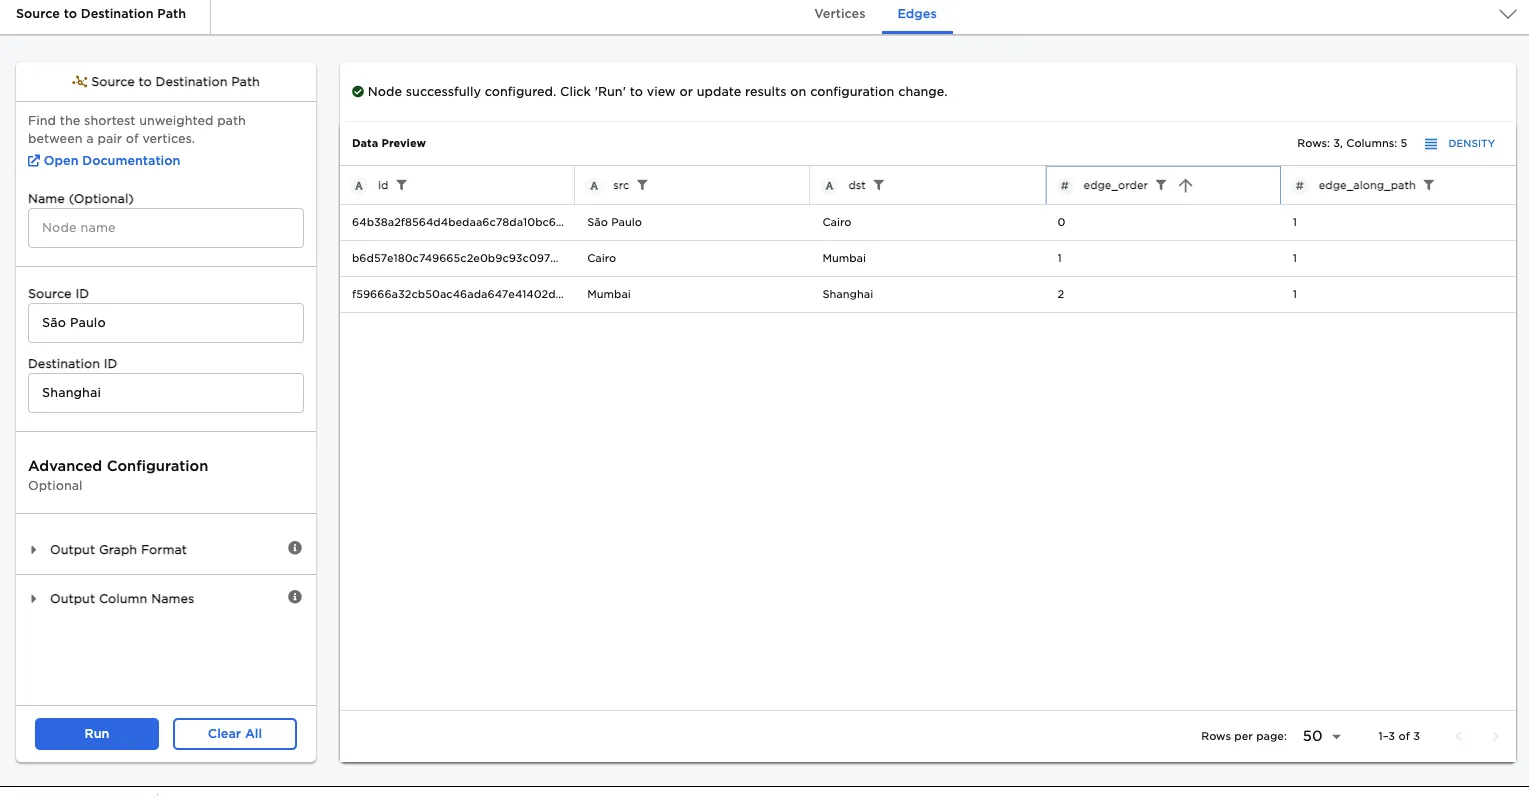Click the Source ID input showing São Paulo

[x=165, y=322]
